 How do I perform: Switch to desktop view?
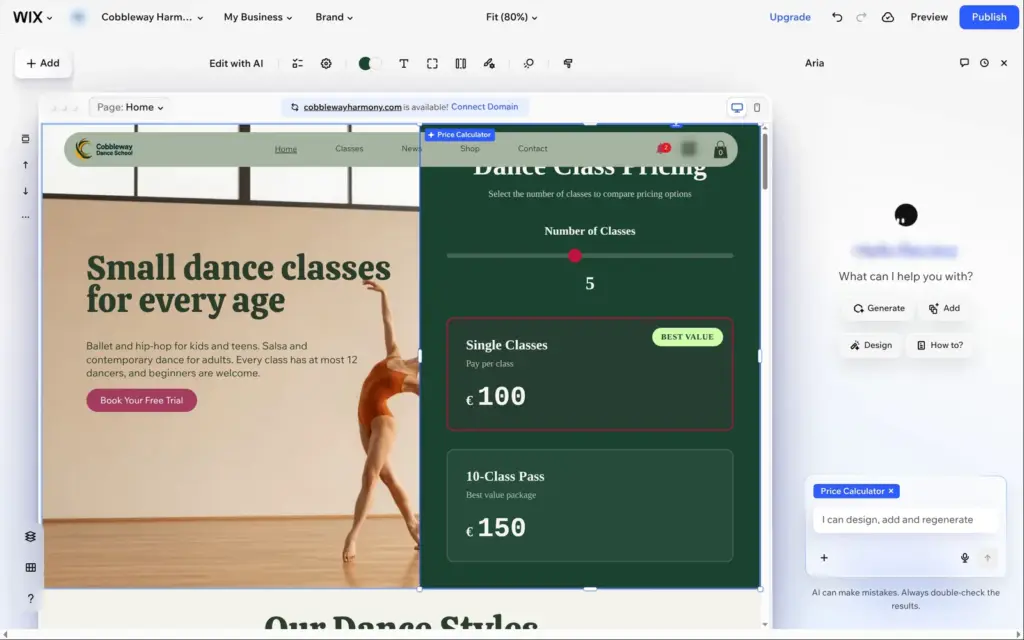tap(737, 108)
